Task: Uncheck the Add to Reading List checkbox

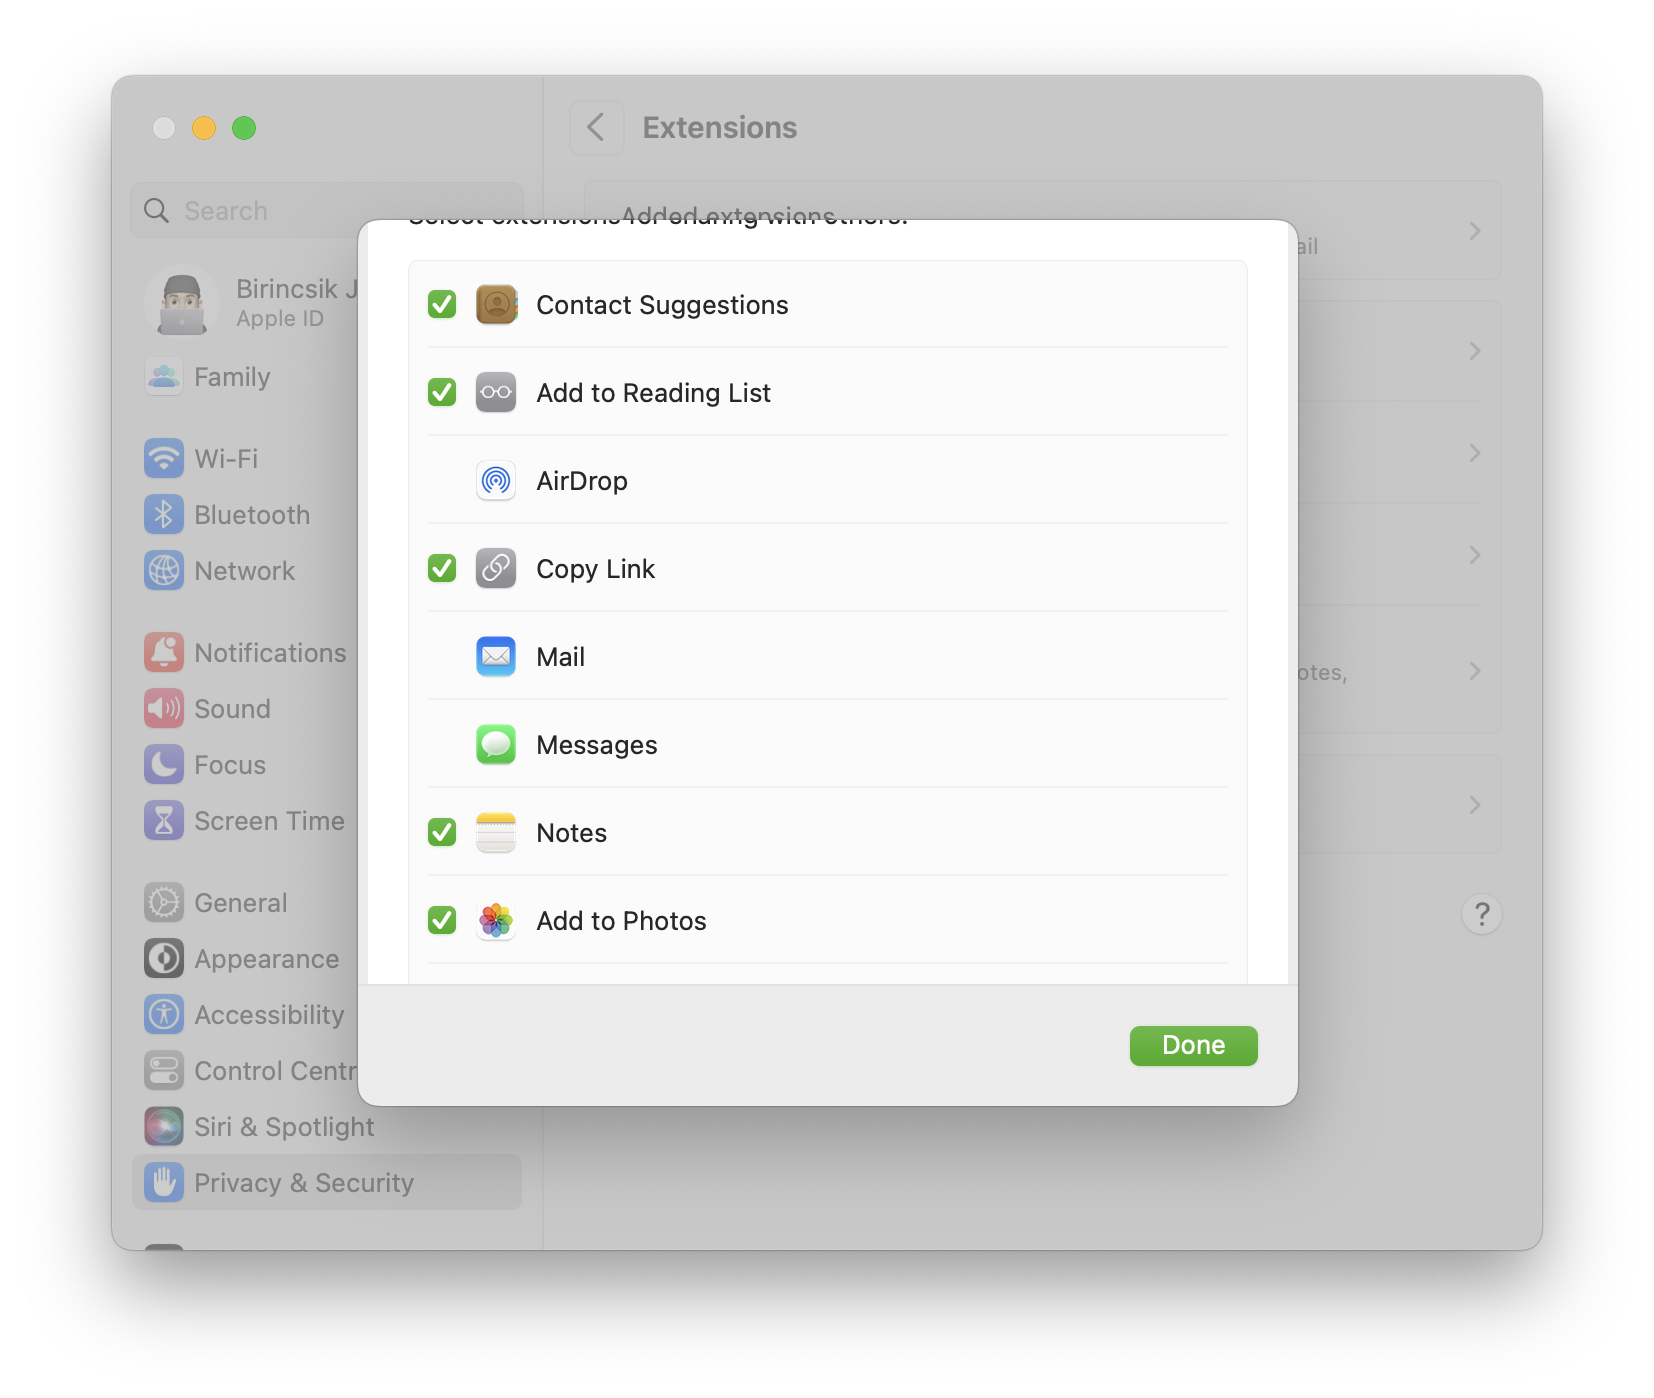Action: (442, 392)
